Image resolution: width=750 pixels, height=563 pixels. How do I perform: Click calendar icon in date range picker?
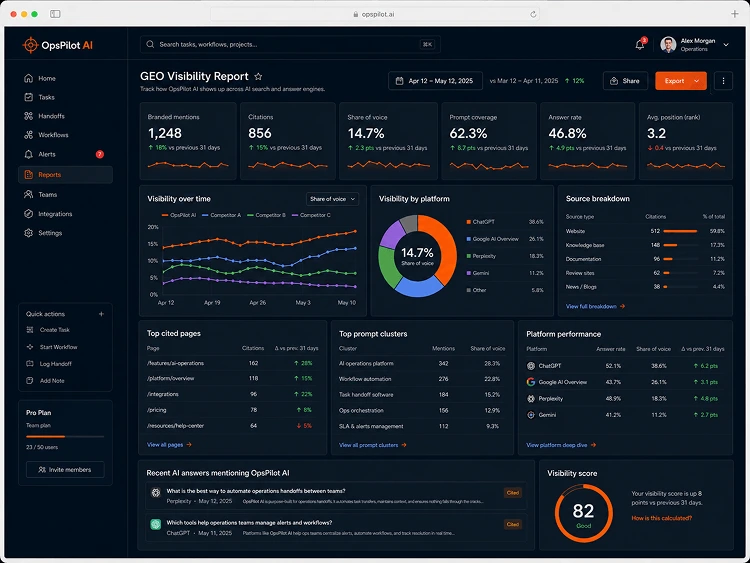399,81
